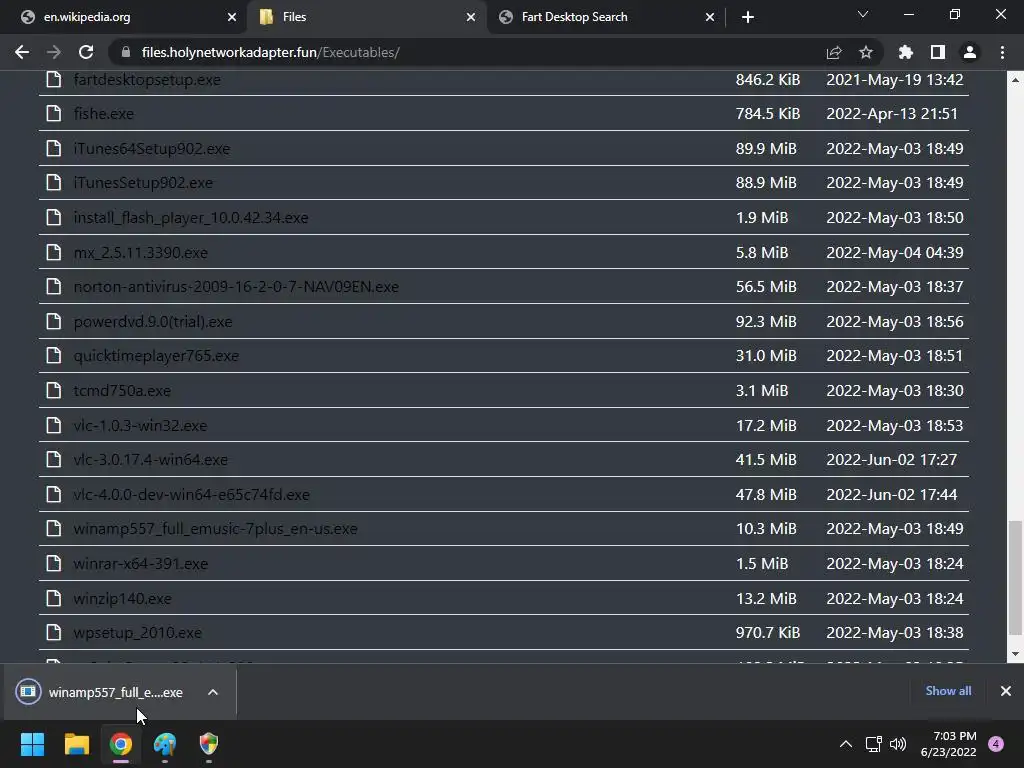Download vlc-1.0.3-win32.exe
The width and height of the screenshot is (1024, 768).
[x=140, y=425]
